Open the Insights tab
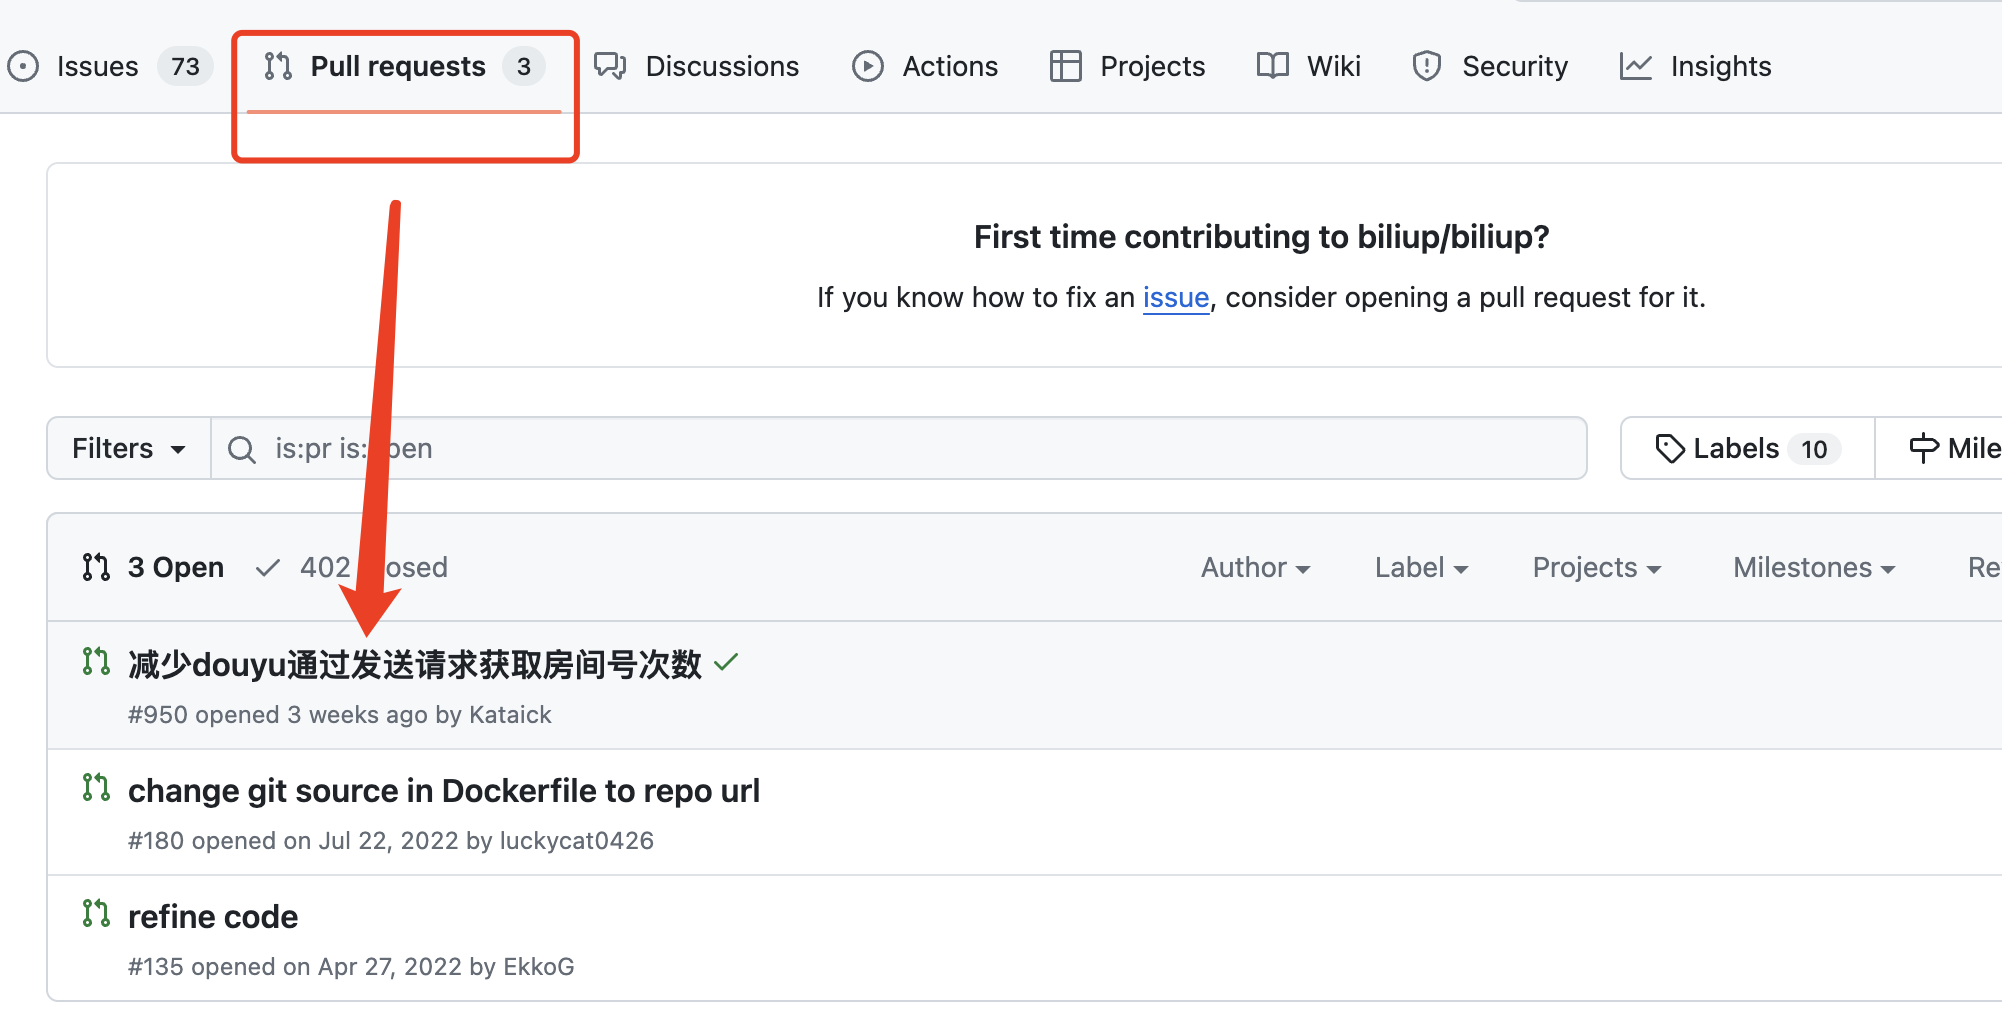This screenshot has width=2002, height=1028. (x=1720, y=66)
